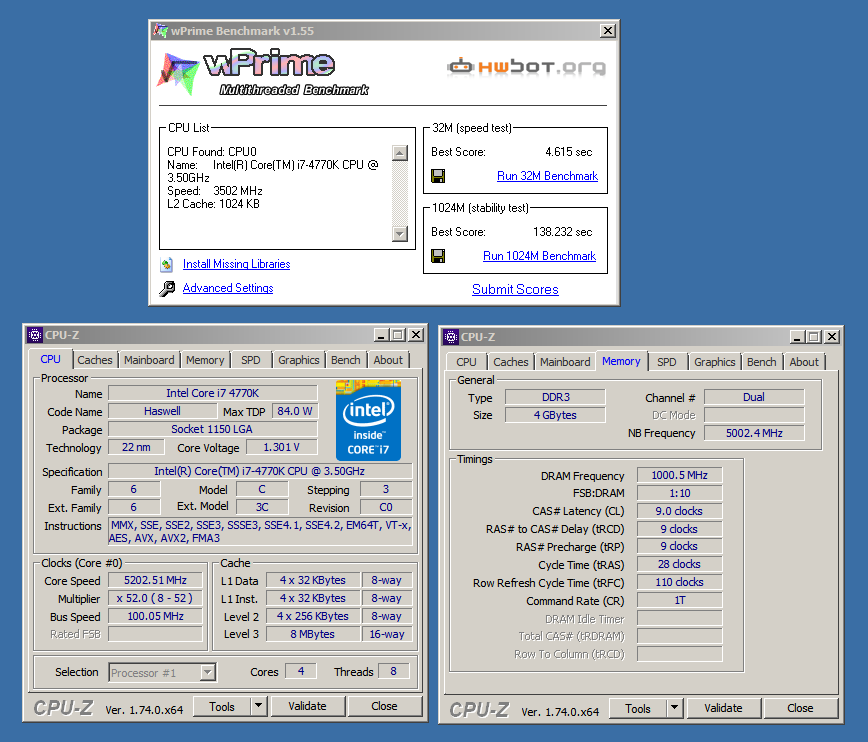Switch to CPU tab in left CPU-Z

point(50,359)
